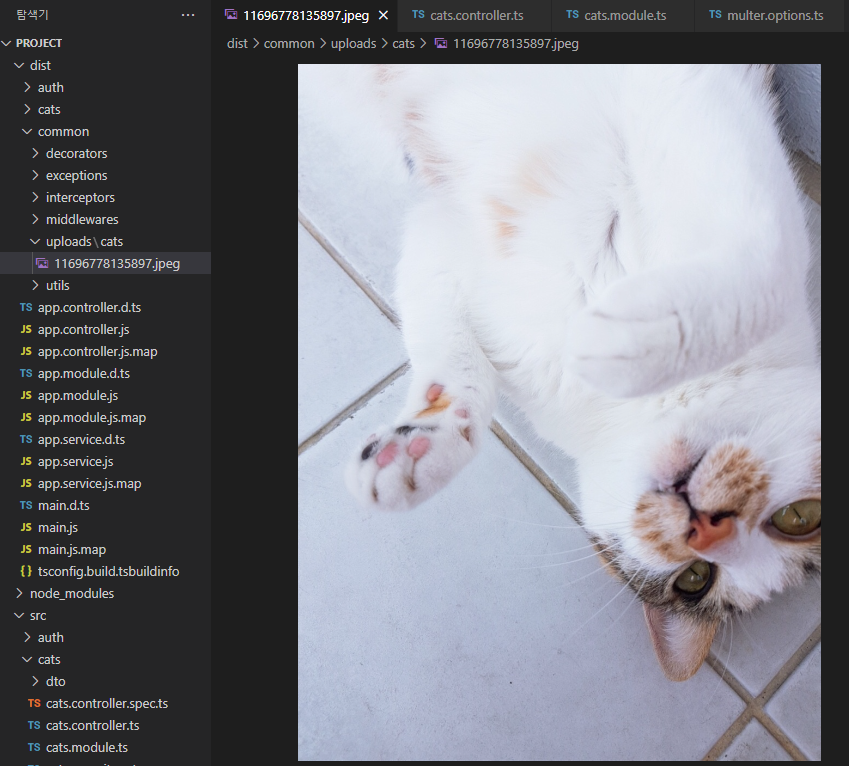The width and height of the screenshot is (849, 766).
Task: Expand the auth folder under dist
Action: click(27, 87)
